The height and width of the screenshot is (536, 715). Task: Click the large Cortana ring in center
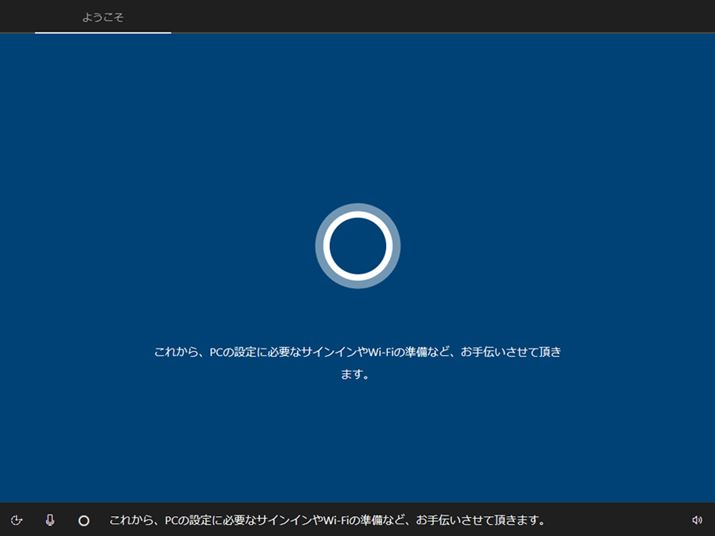pos(358,246)
